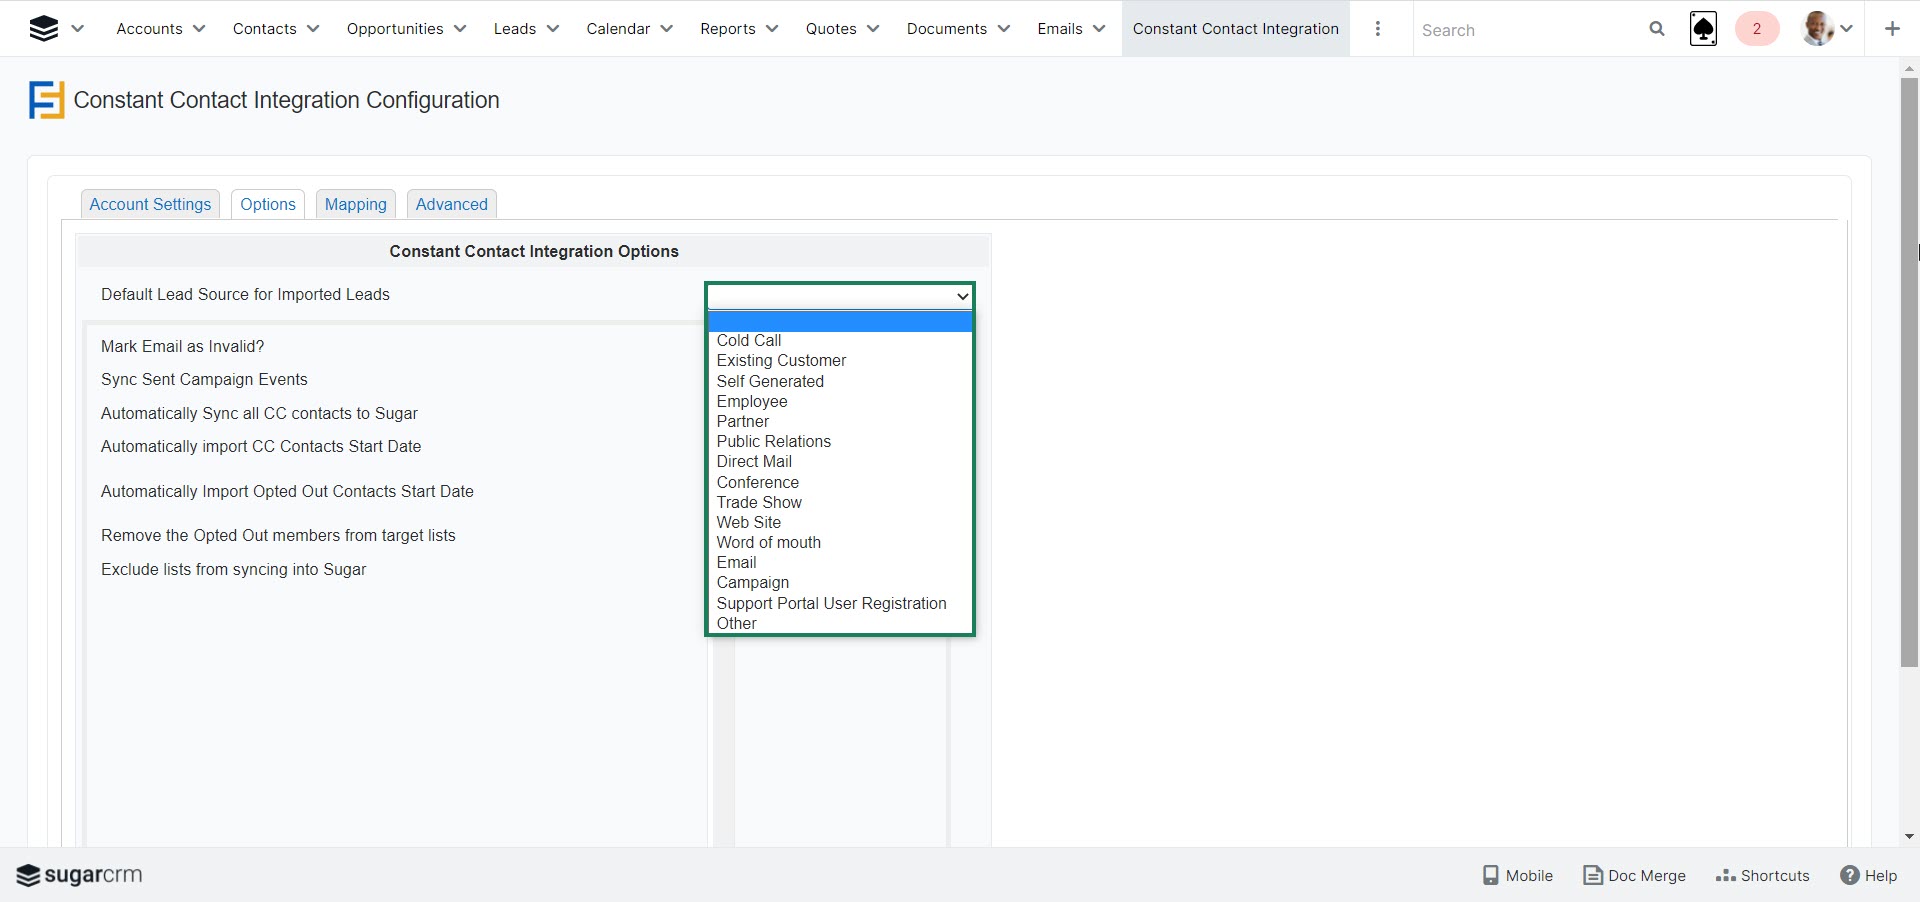Image resolution: width=1920 pixels, height=902 pixels.
Task: Collapse the Default Lead Source select box
Action: 839,296
